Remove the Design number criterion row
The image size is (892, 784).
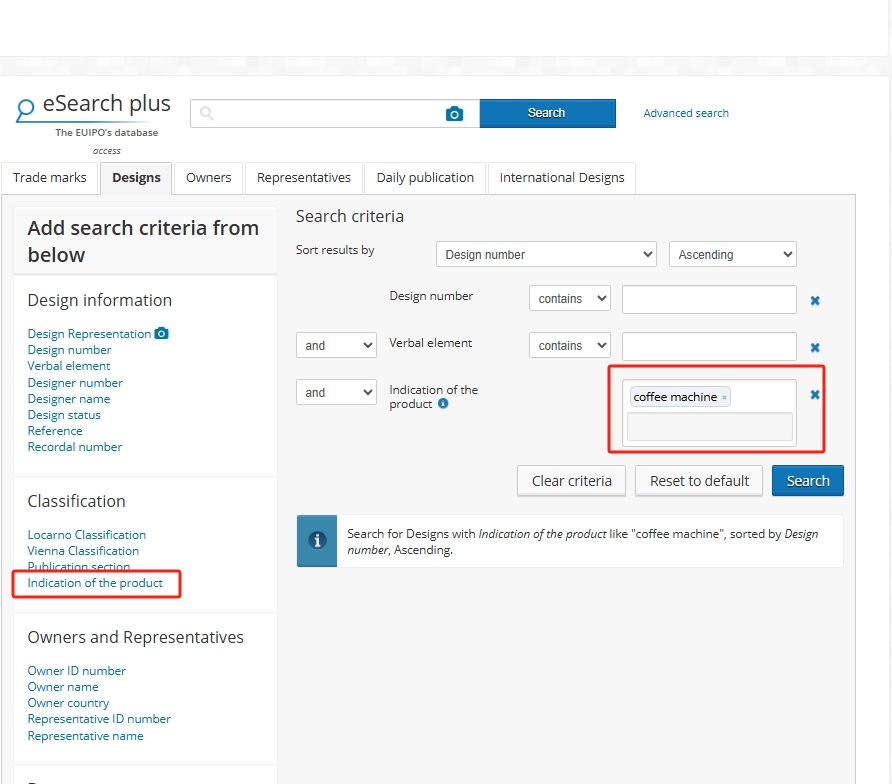coord(815,300)
